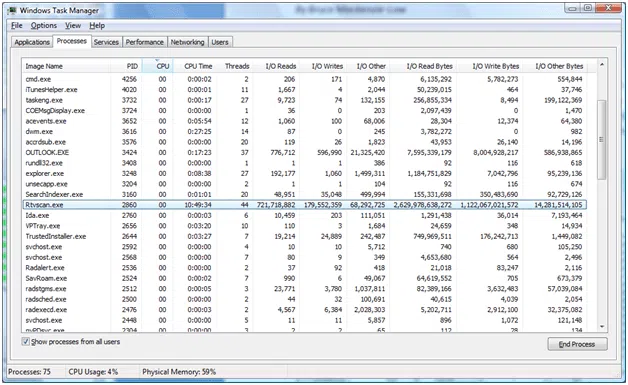Image resolution: width=628 pixels, height=385 pixels.
Task: Open the Options menu
Action: [44, 26]
